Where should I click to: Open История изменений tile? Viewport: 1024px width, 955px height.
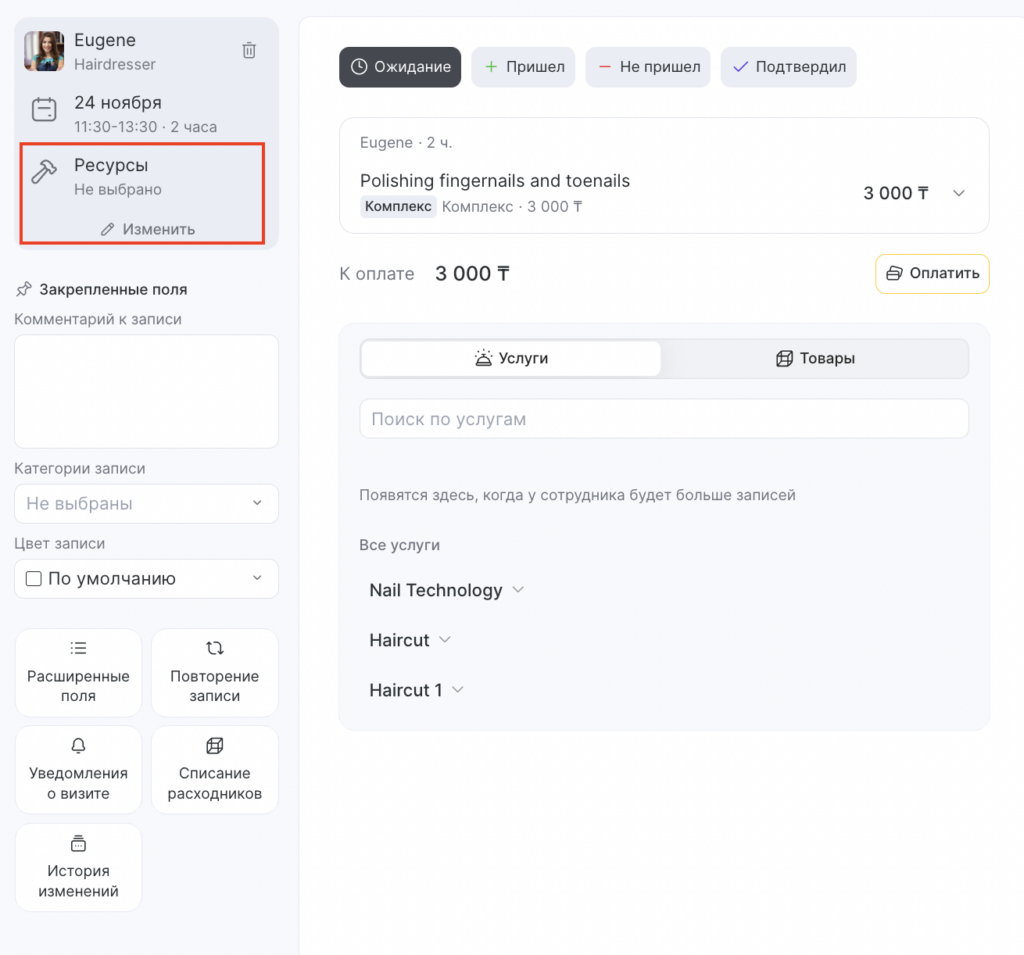(x=78, y=867)
